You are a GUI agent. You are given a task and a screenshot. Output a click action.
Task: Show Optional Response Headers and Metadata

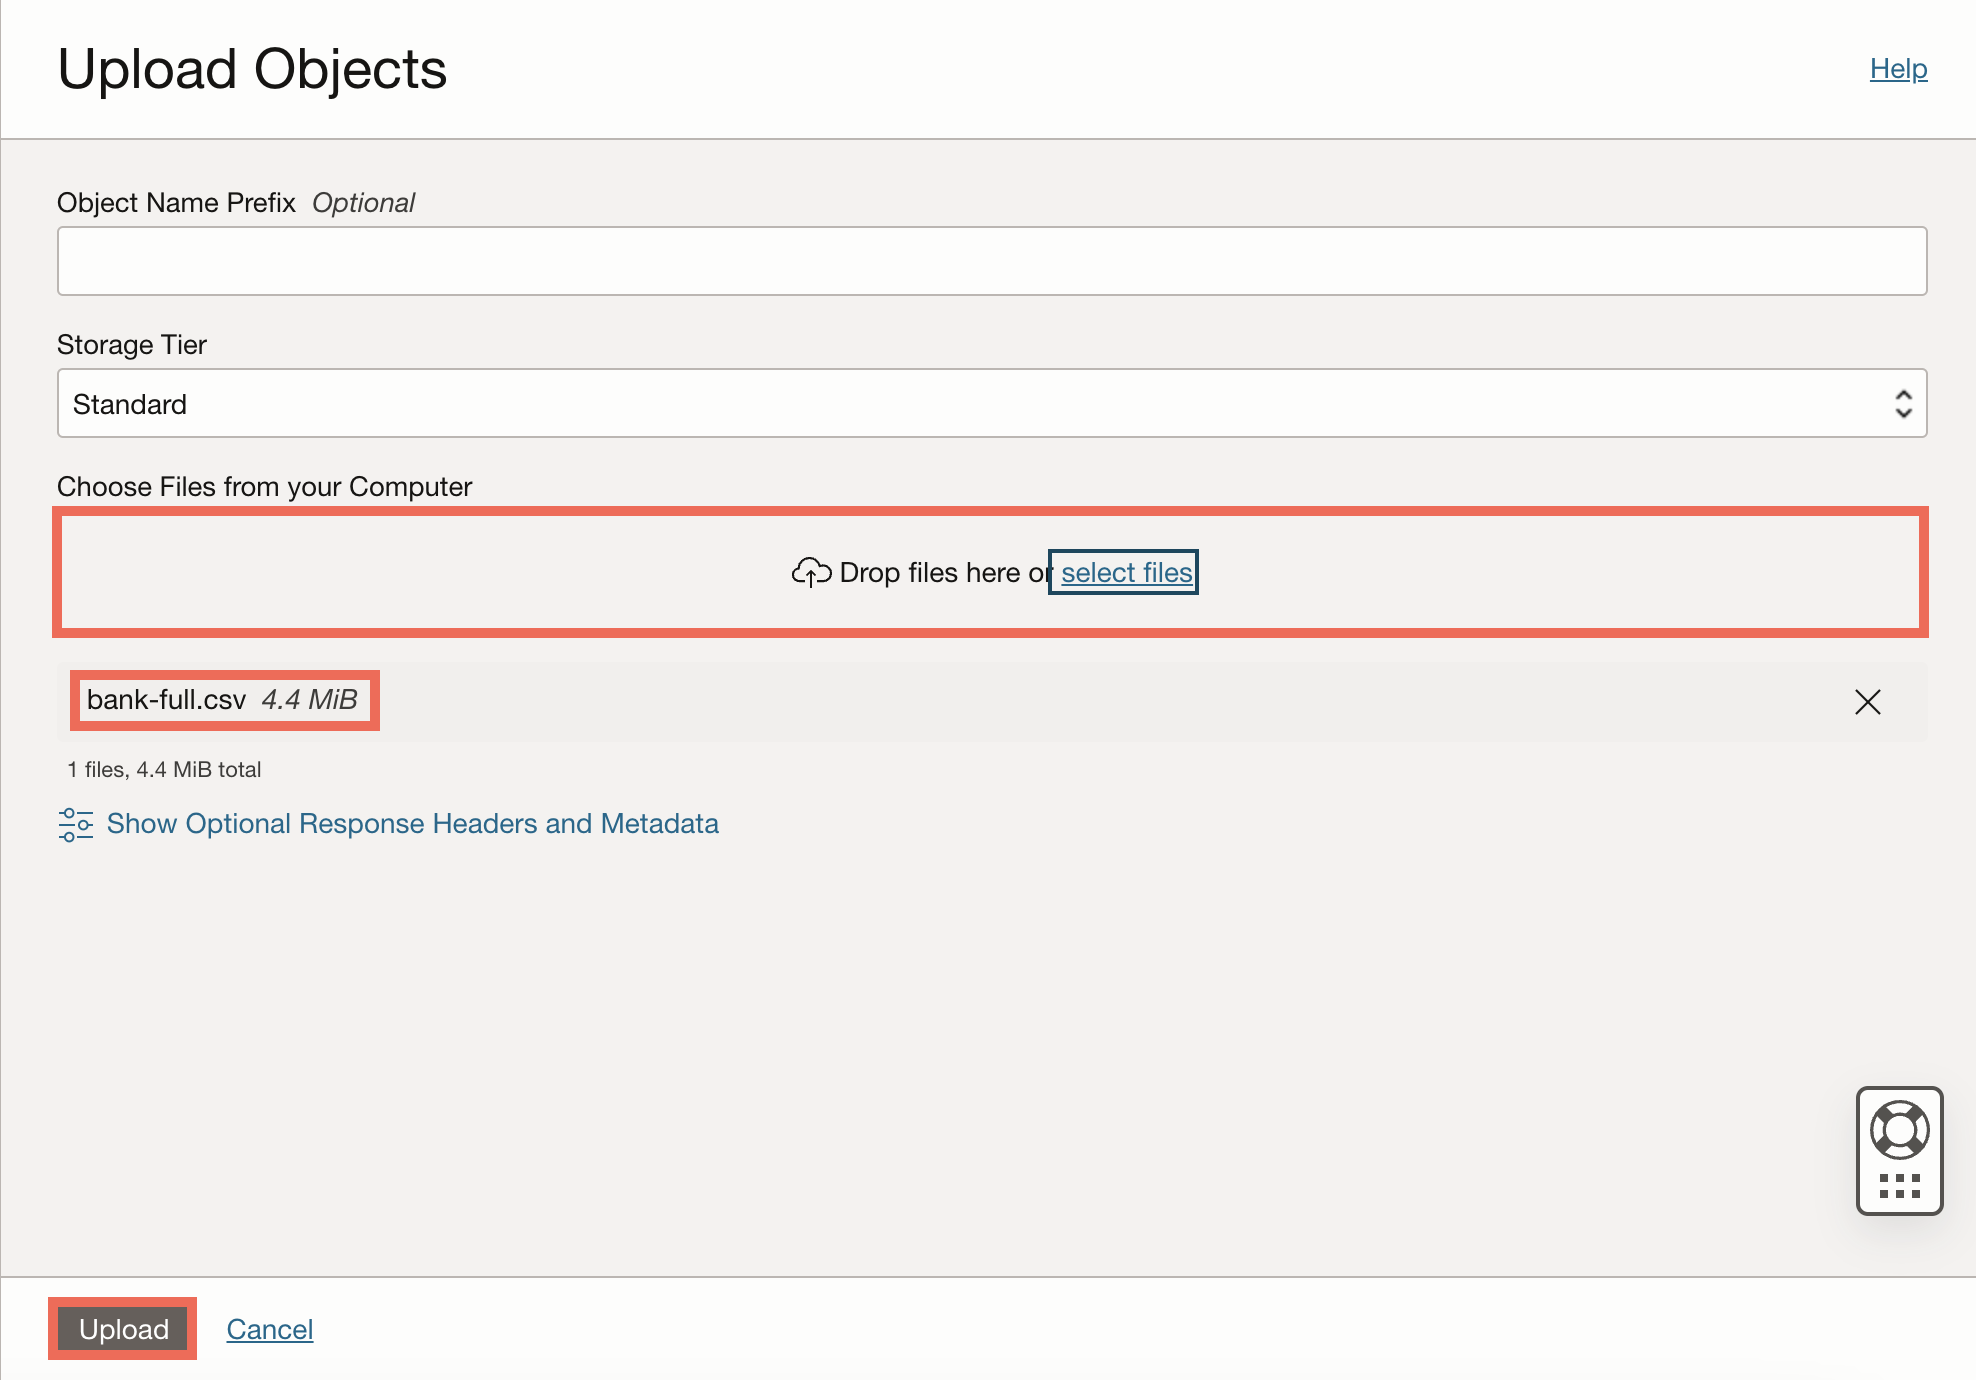click(412, 823)
